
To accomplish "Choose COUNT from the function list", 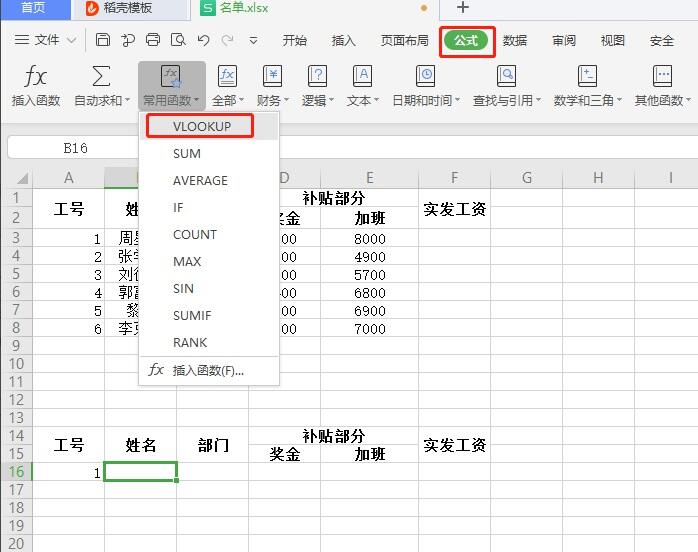I will [195, 235].
